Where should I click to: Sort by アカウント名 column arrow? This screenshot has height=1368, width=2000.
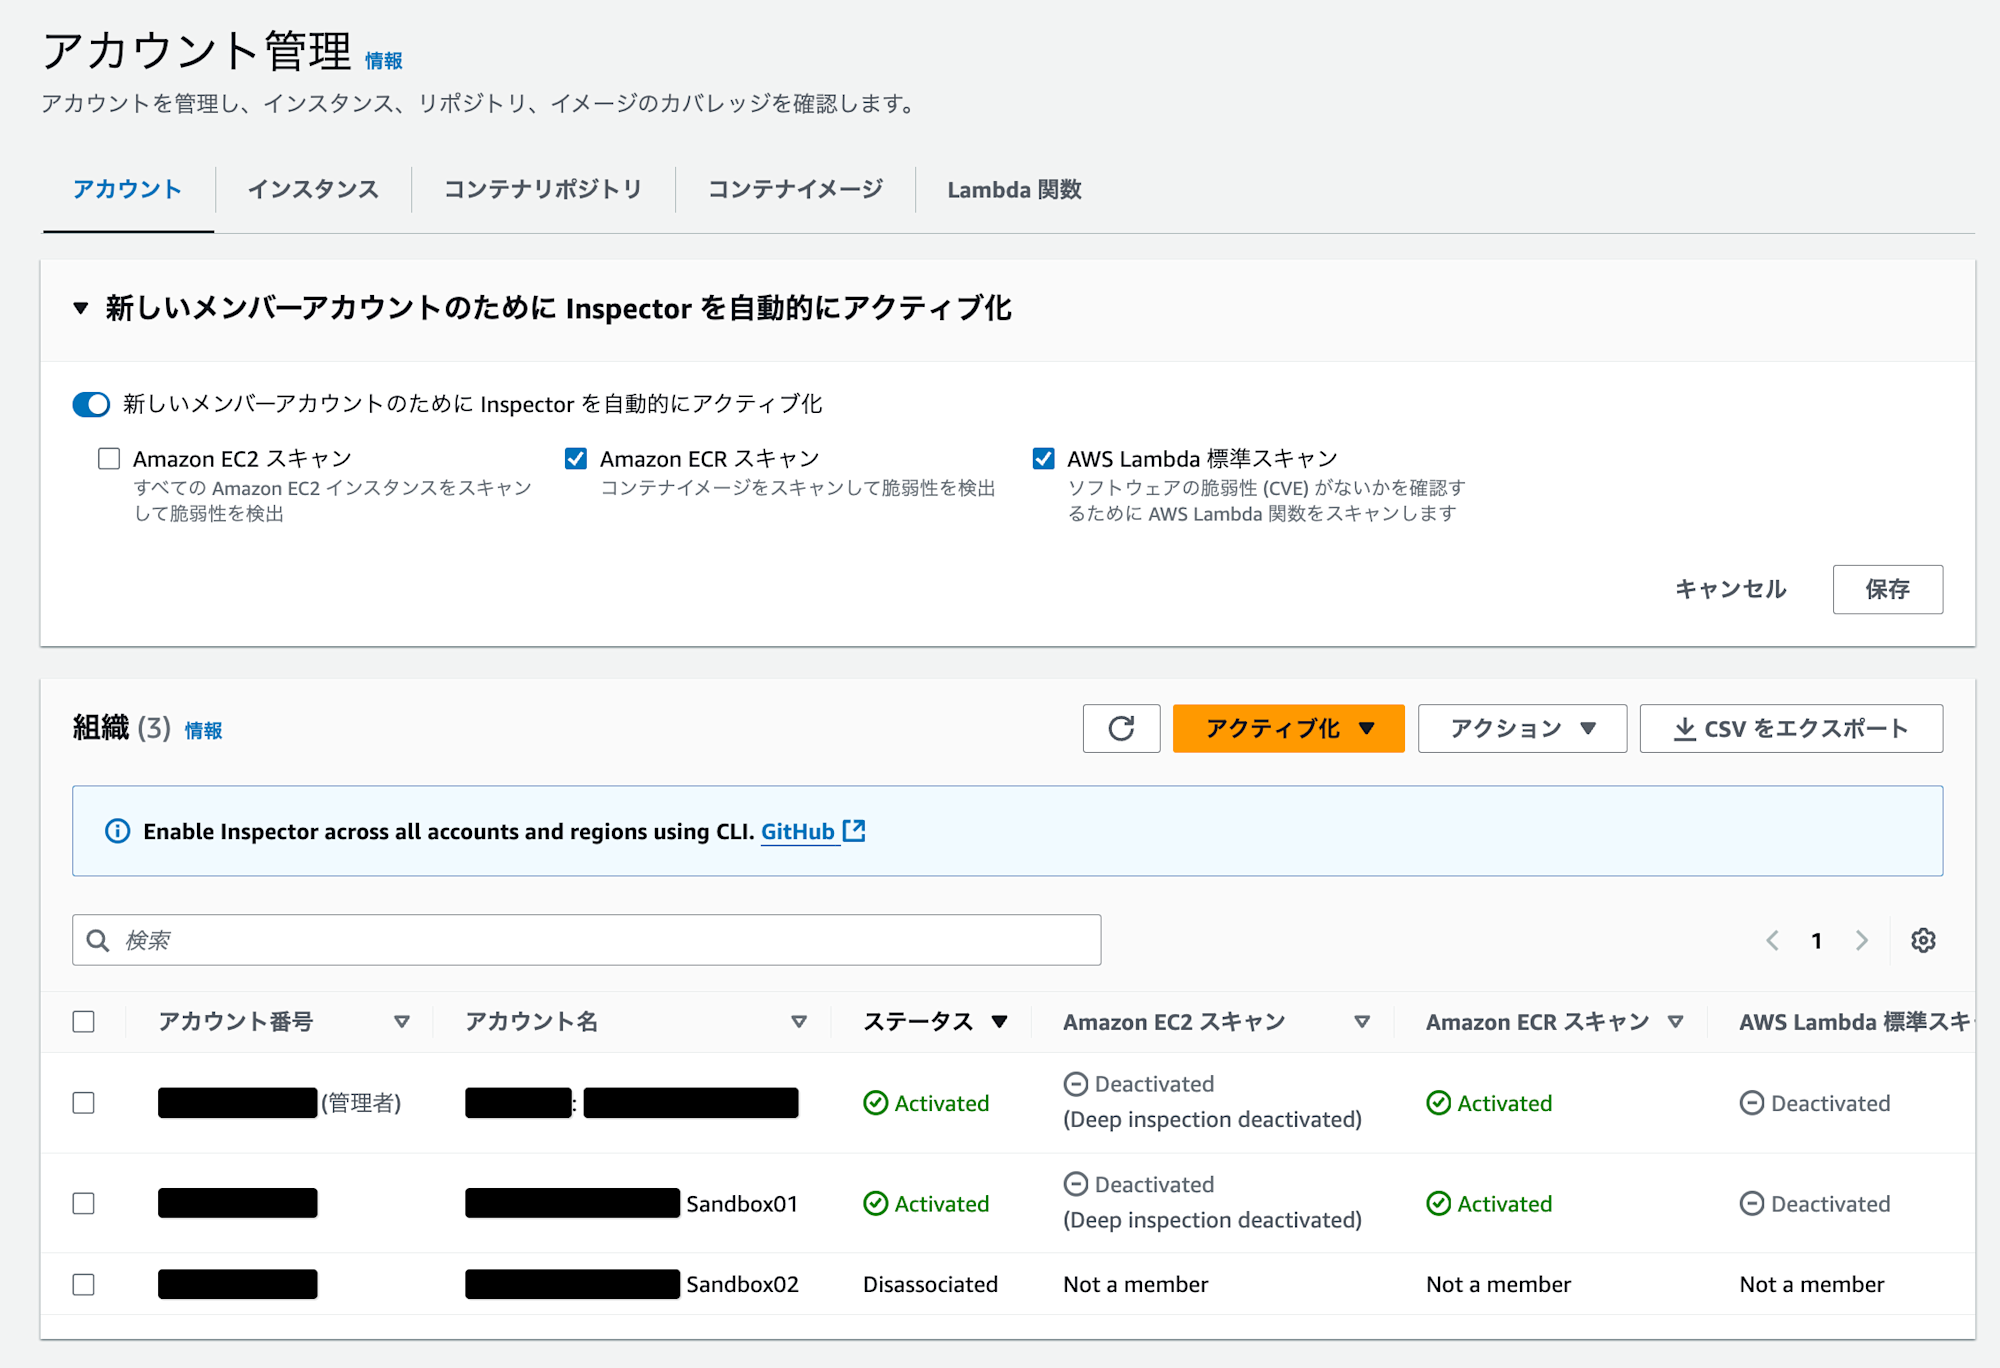pos(799,1021)
